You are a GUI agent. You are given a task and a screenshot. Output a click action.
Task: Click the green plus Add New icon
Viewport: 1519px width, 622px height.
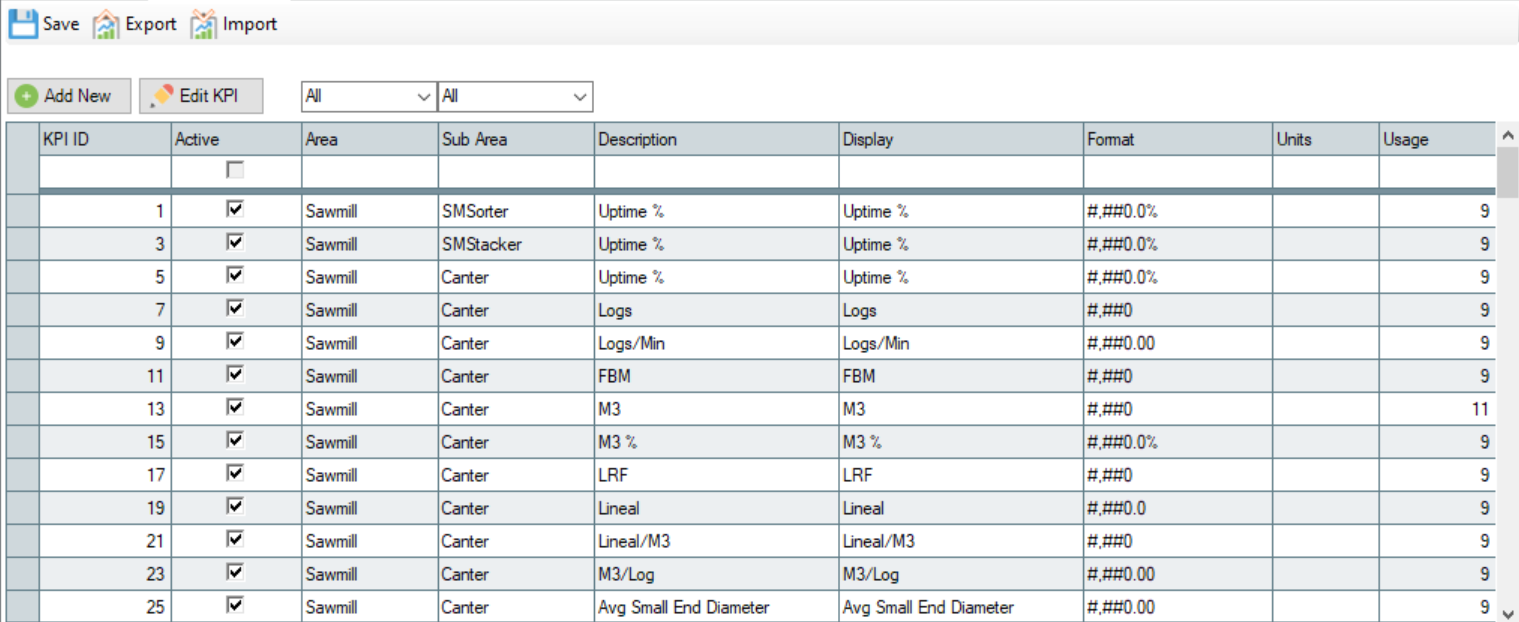coord(27,96)
